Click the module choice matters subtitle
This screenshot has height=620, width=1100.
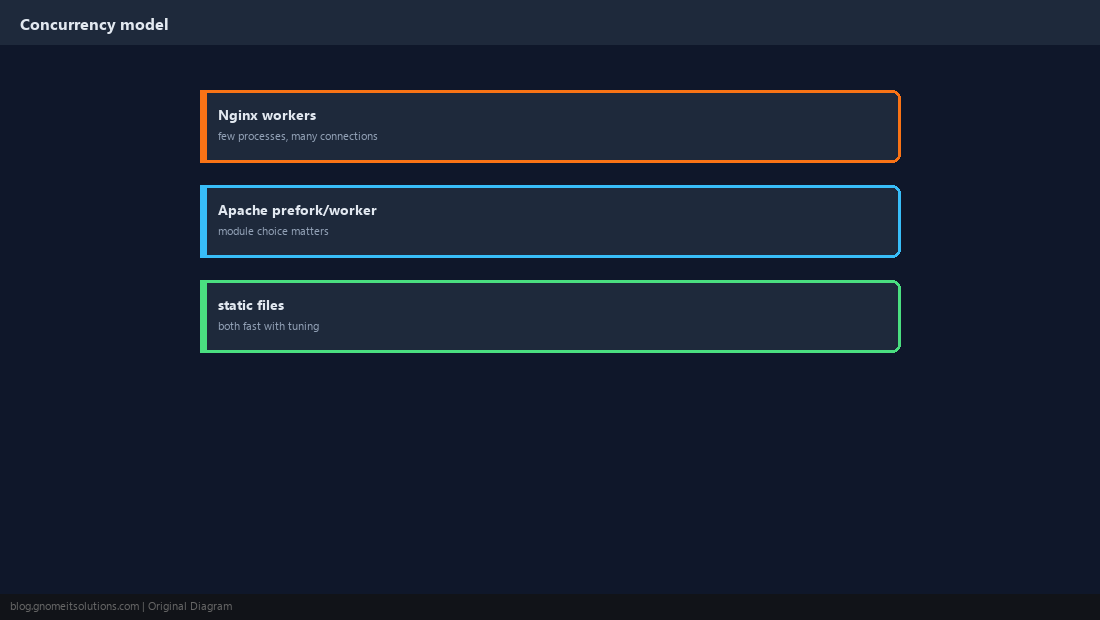tap(273, 231)
